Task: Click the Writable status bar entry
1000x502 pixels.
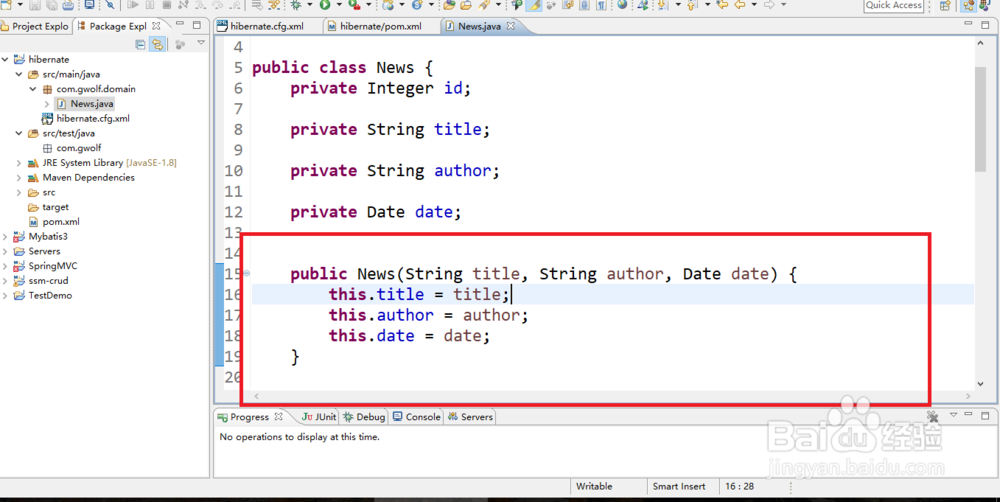Action: click(594, 486)
